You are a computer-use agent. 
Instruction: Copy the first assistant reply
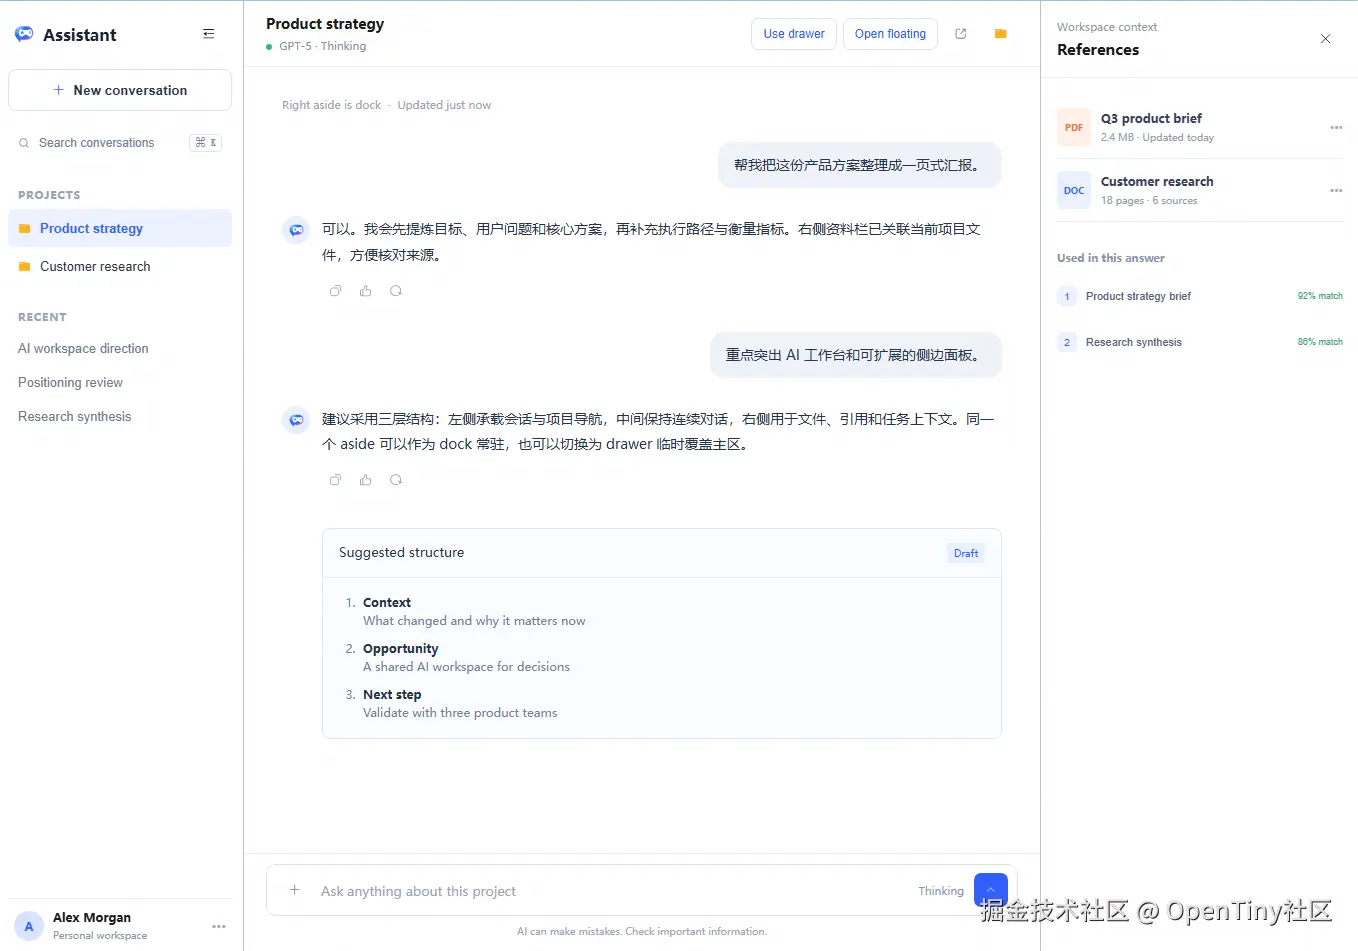pos(336,291)
